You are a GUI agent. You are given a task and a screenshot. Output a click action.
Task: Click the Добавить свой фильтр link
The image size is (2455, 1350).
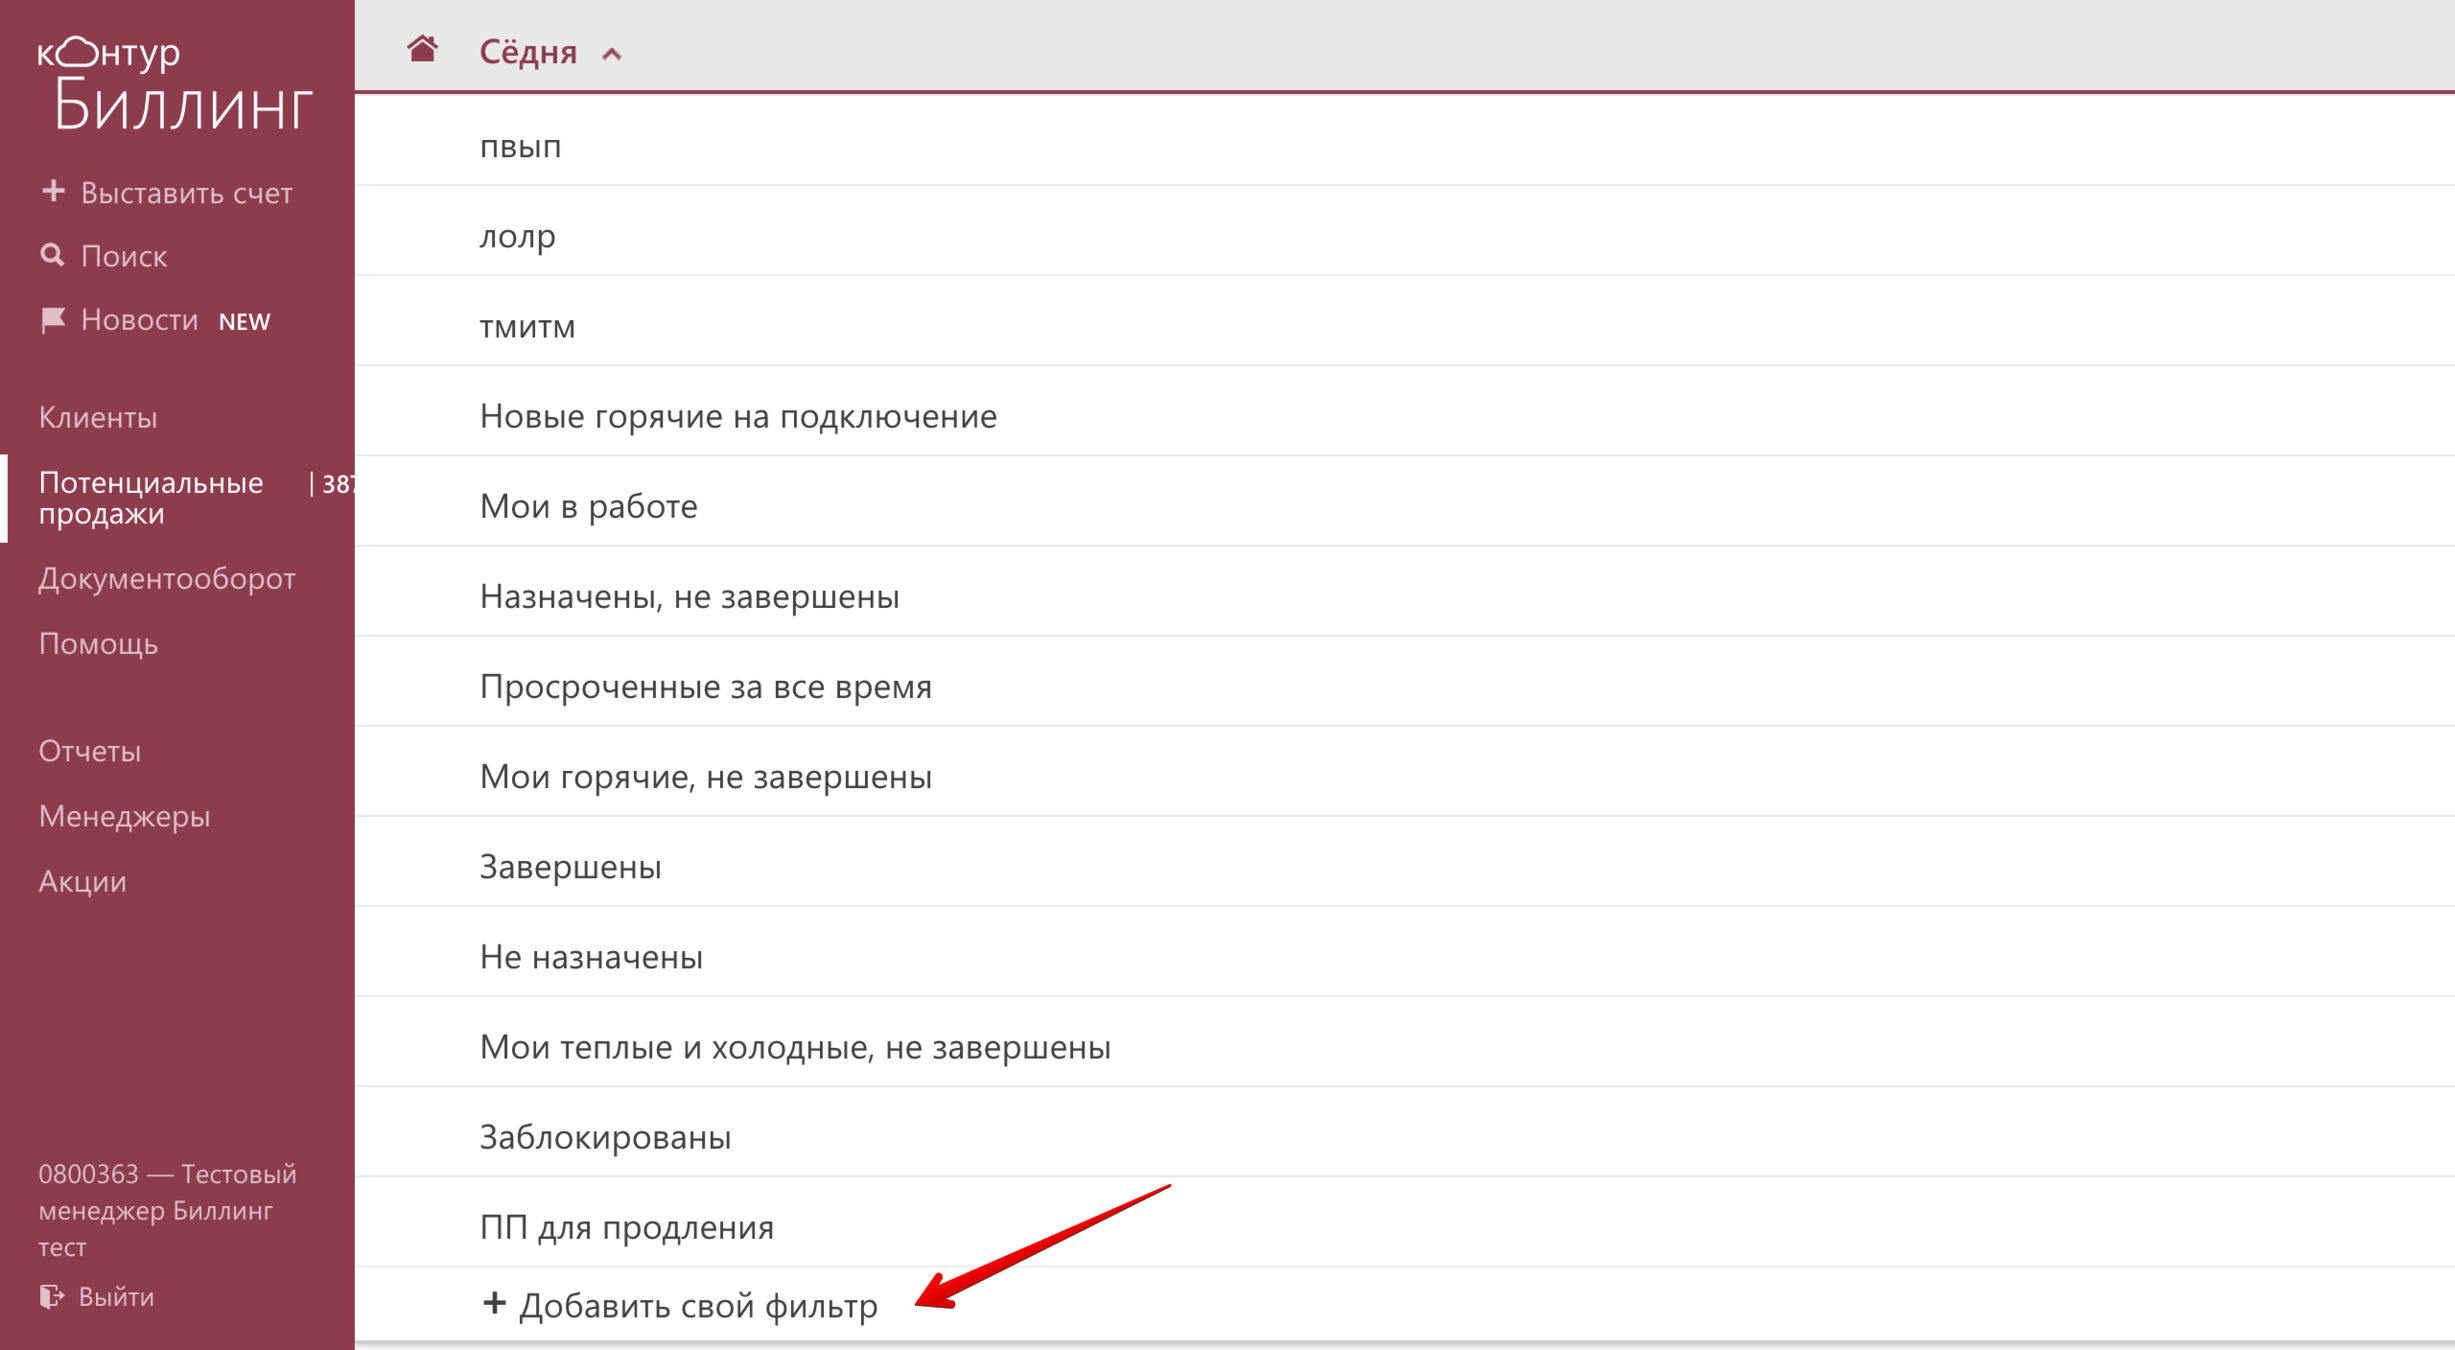[698, 1305]
